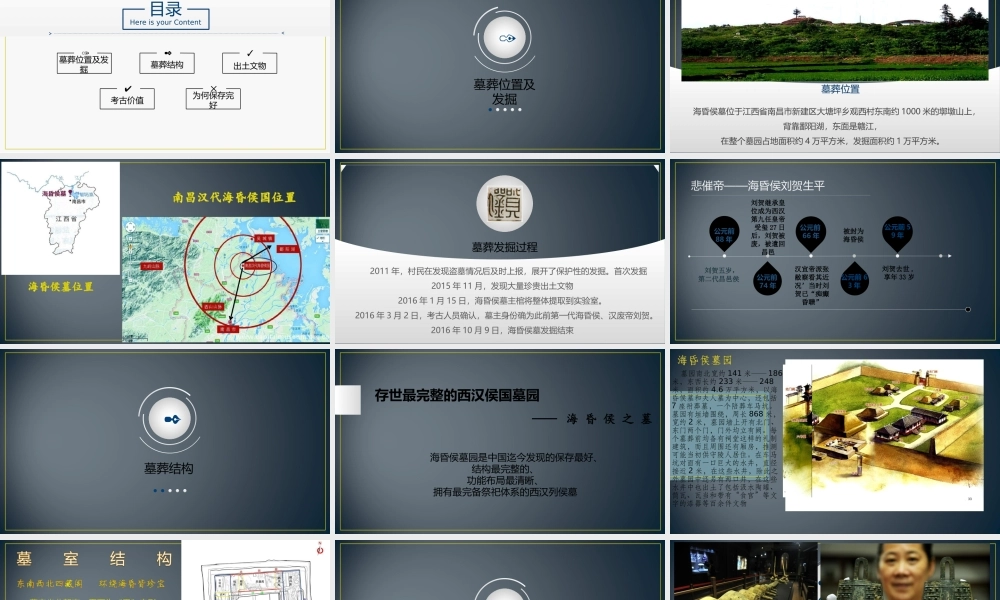Click the circular emblem on the bottom dark slide
Screen dimensions: 1000x600
(502, 595)
